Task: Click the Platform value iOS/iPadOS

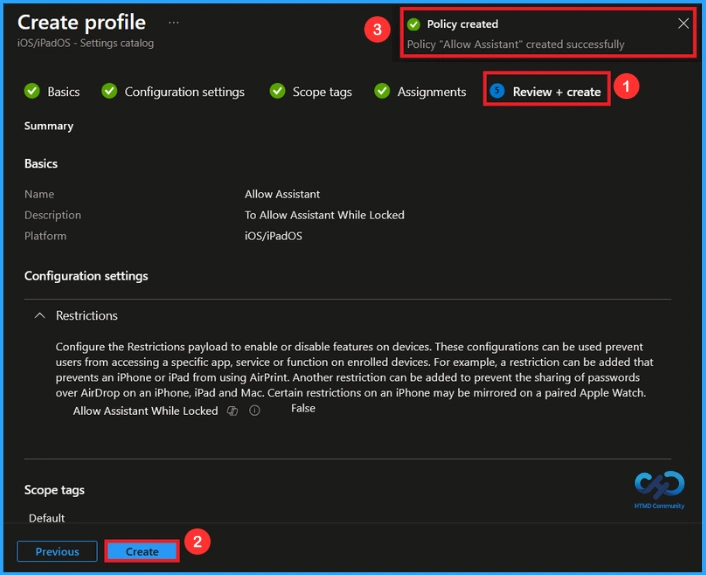Action: pyautogui.click(x=273, y=236)
